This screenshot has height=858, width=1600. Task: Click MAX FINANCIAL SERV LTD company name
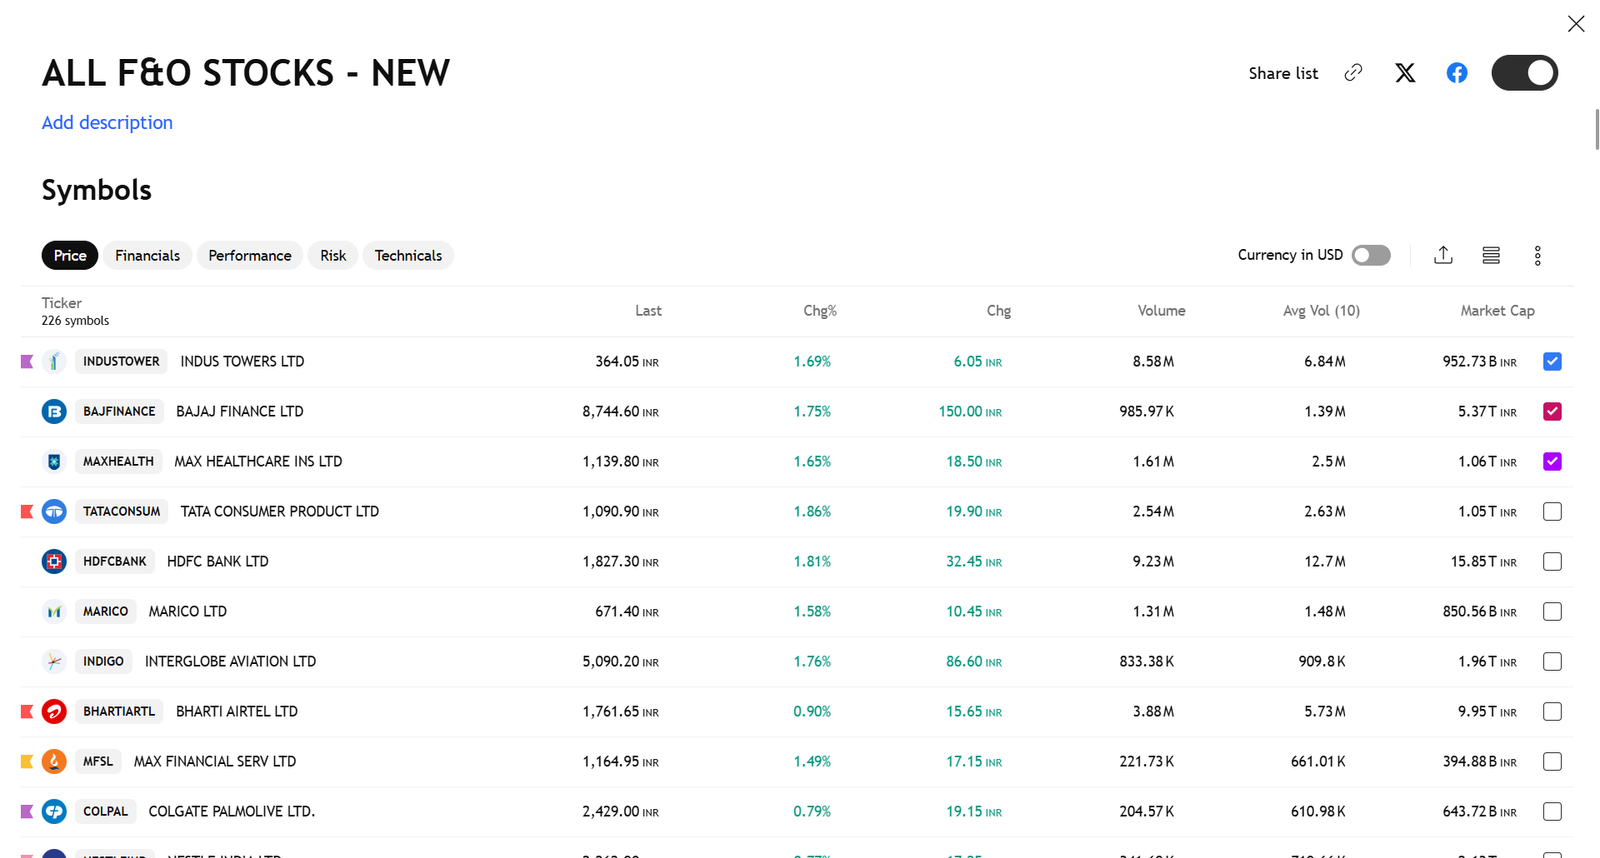point(215,761)
